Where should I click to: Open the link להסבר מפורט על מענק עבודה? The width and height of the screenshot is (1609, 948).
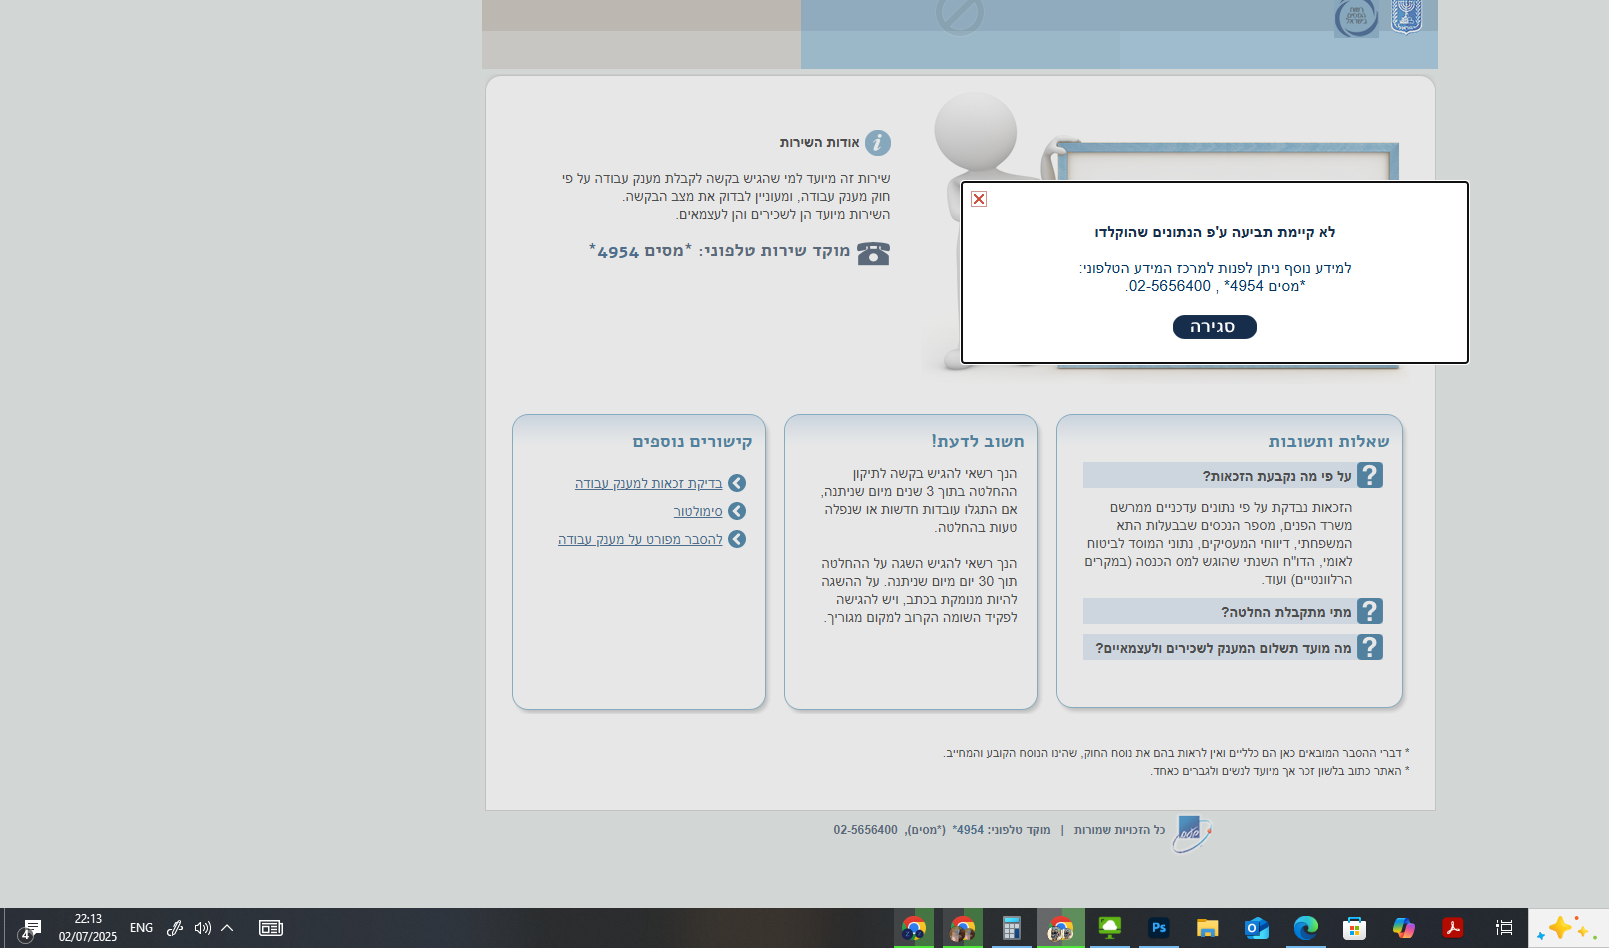tap(640, 539)
